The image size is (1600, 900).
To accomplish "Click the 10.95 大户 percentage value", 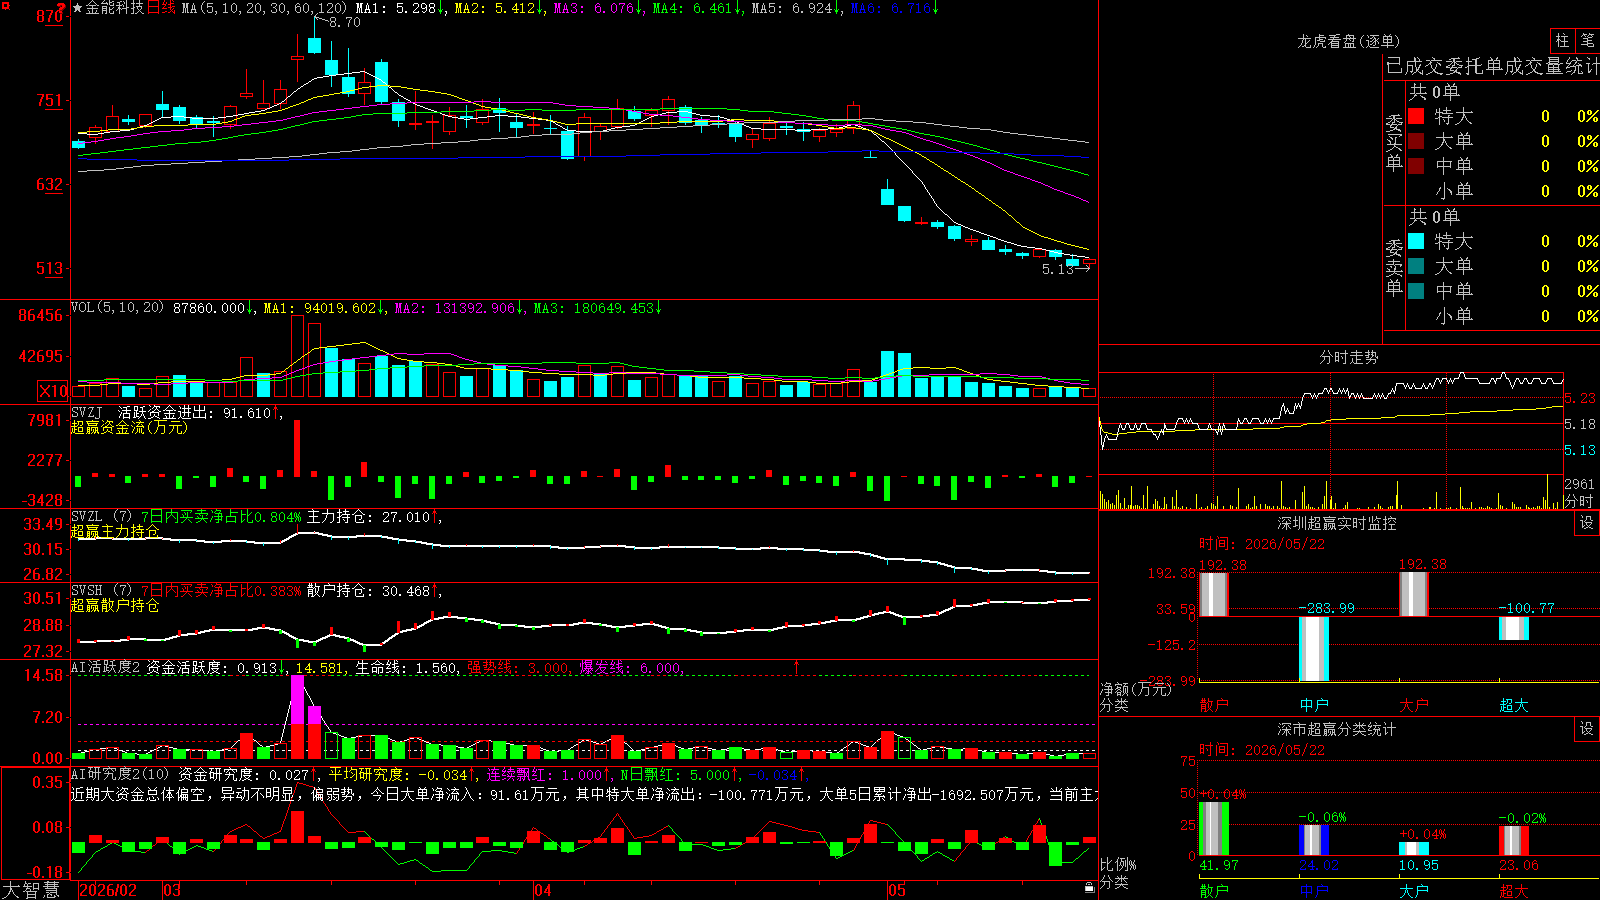I will 1419,865.
